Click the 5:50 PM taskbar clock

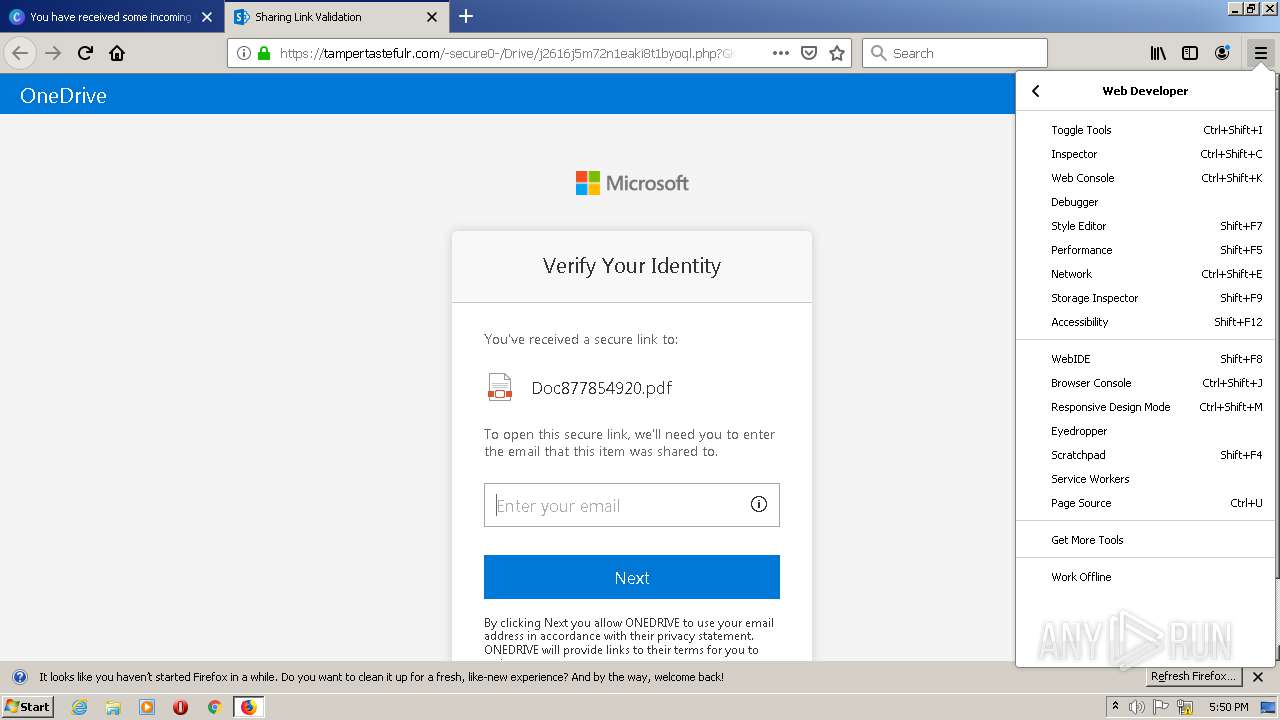click(1228, 707)
